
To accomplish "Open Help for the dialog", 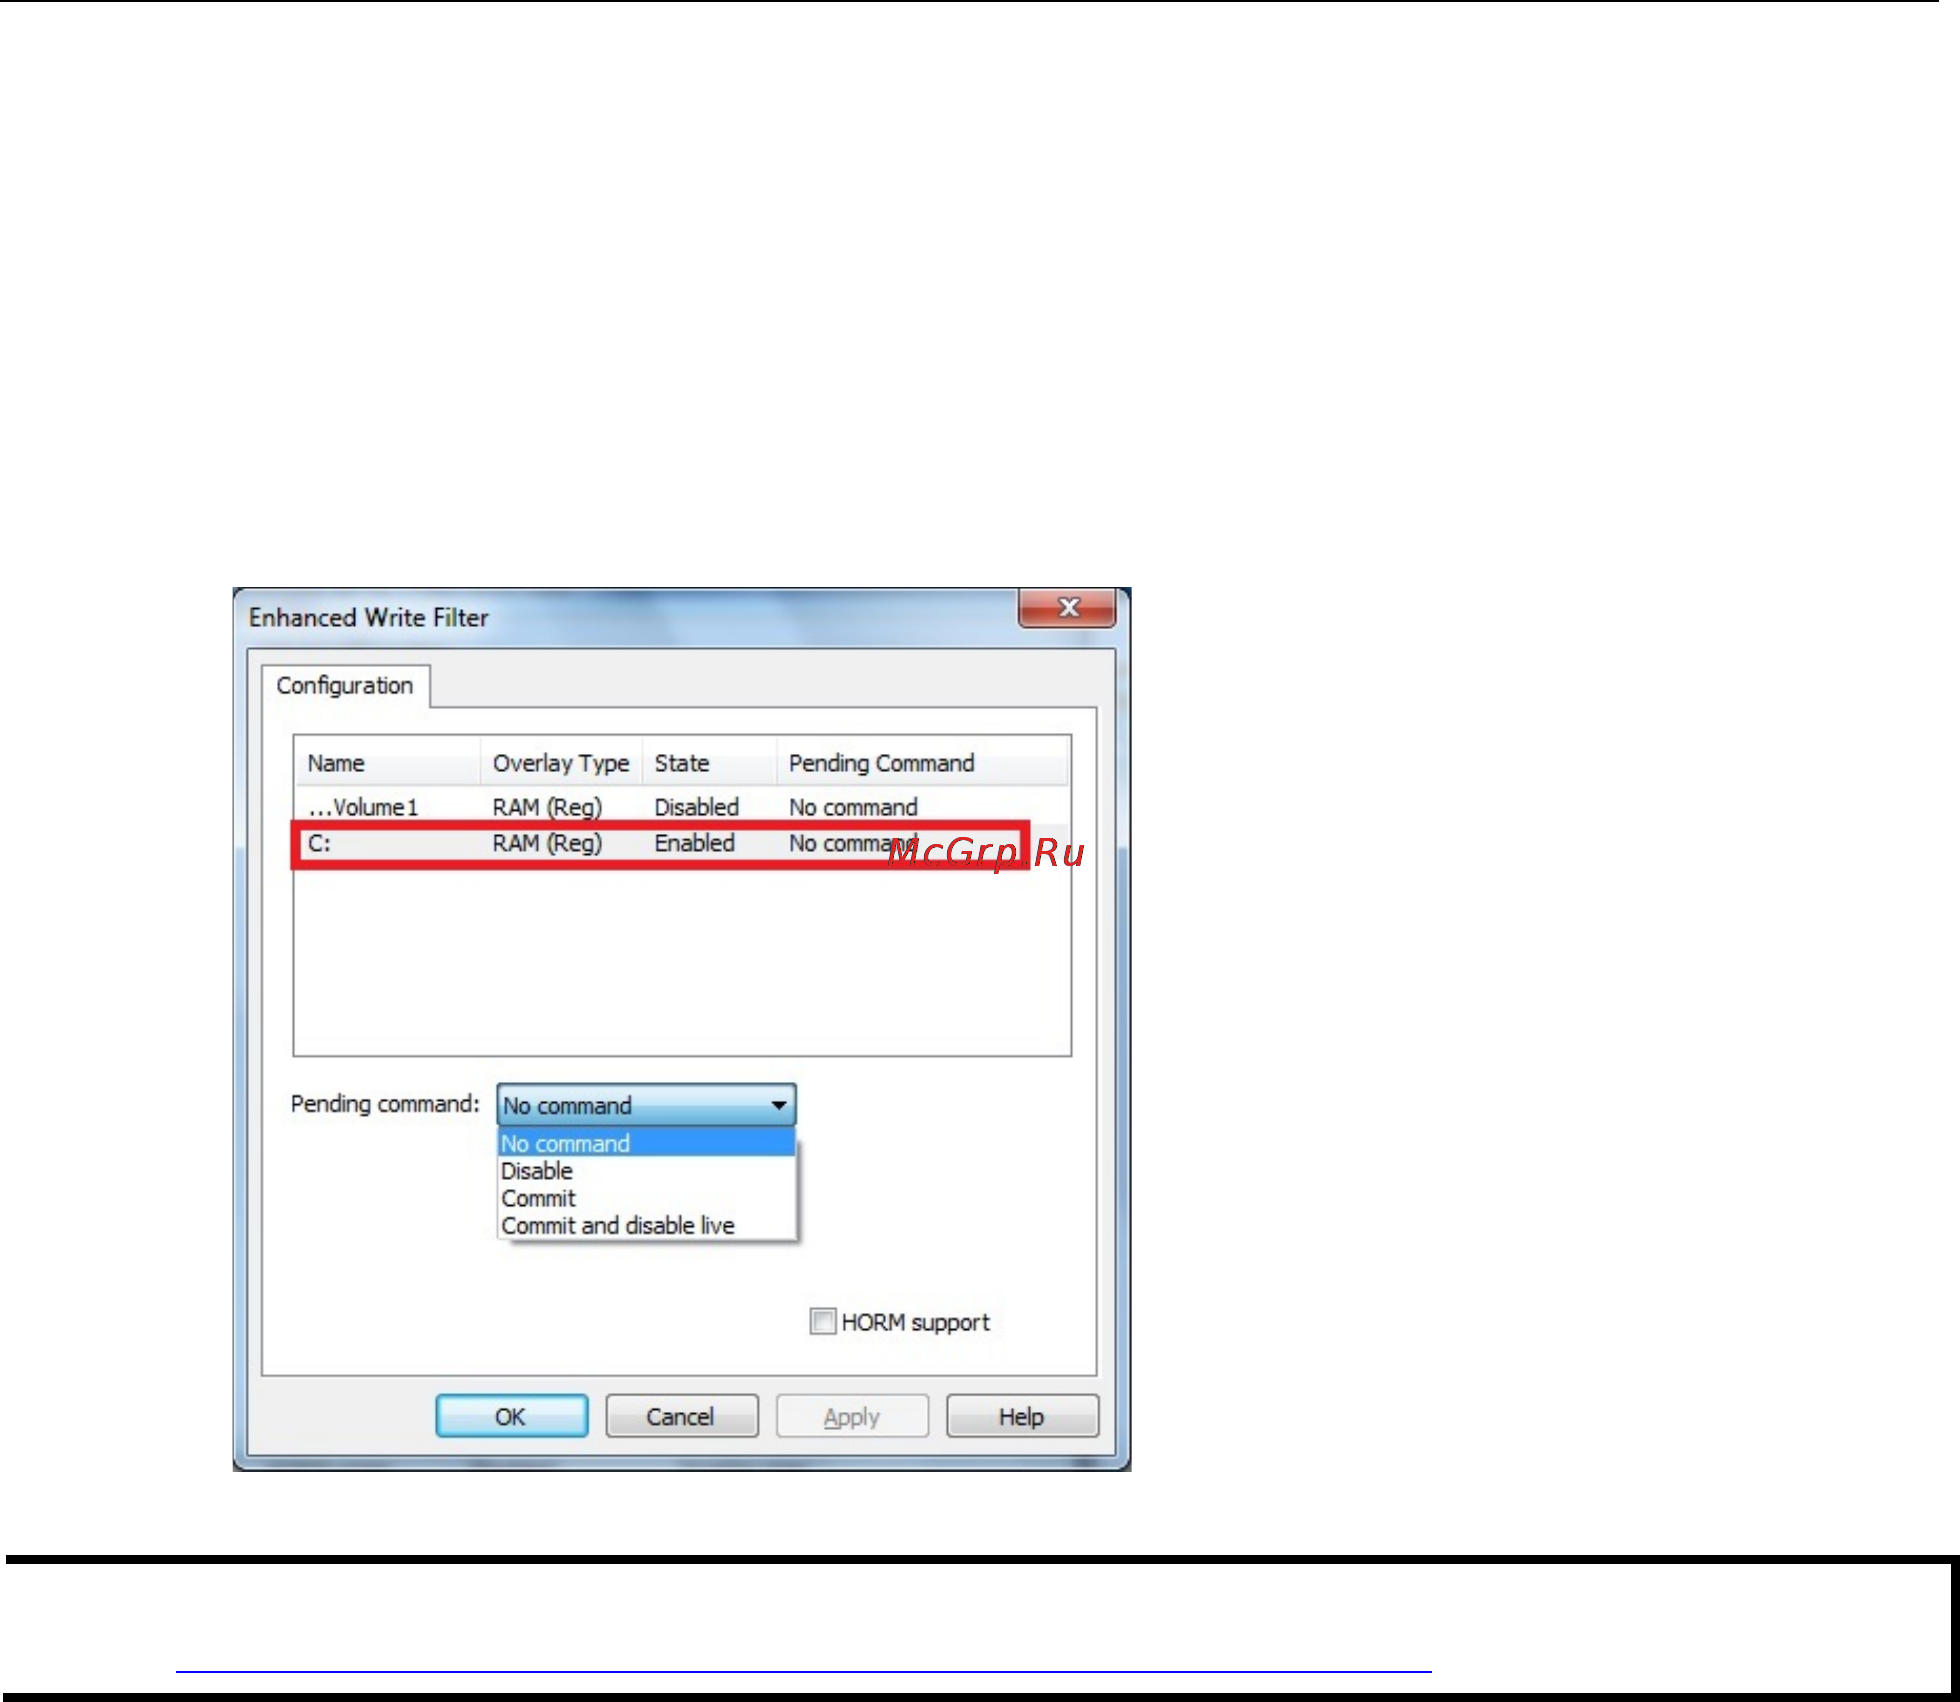I will tap(1022, 1416).
